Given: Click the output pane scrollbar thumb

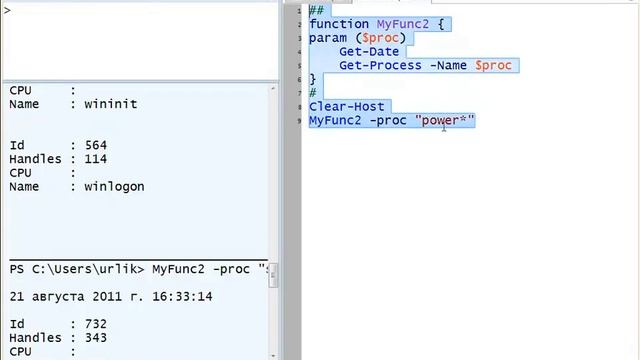Looking at the screenshot, I should 273,276.
